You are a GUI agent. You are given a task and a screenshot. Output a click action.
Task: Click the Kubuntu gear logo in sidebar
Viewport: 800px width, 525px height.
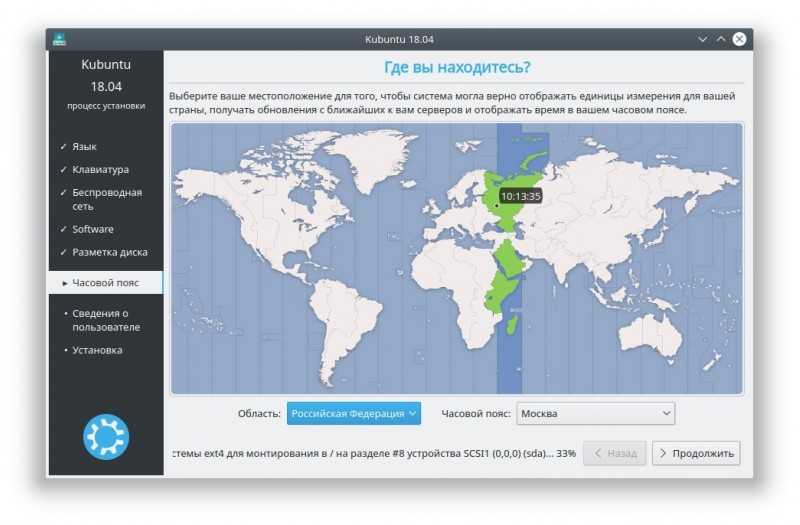coord(106,437)
